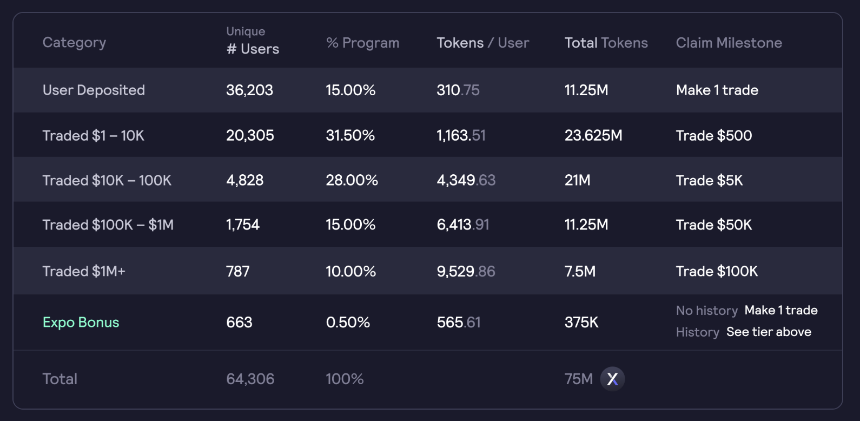860x421 pixels.
Task: Click the Category column header
Action: 74,43
